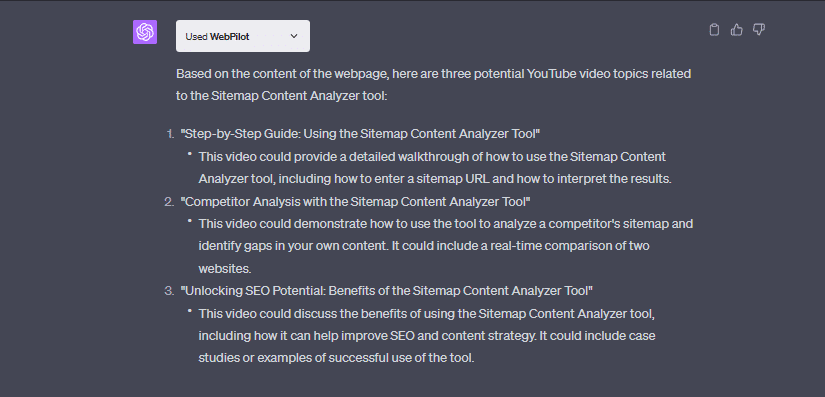The image size is (825, 397).
Task: Copy the response with the clipboard icon
Action: click(x=714, y=30)
